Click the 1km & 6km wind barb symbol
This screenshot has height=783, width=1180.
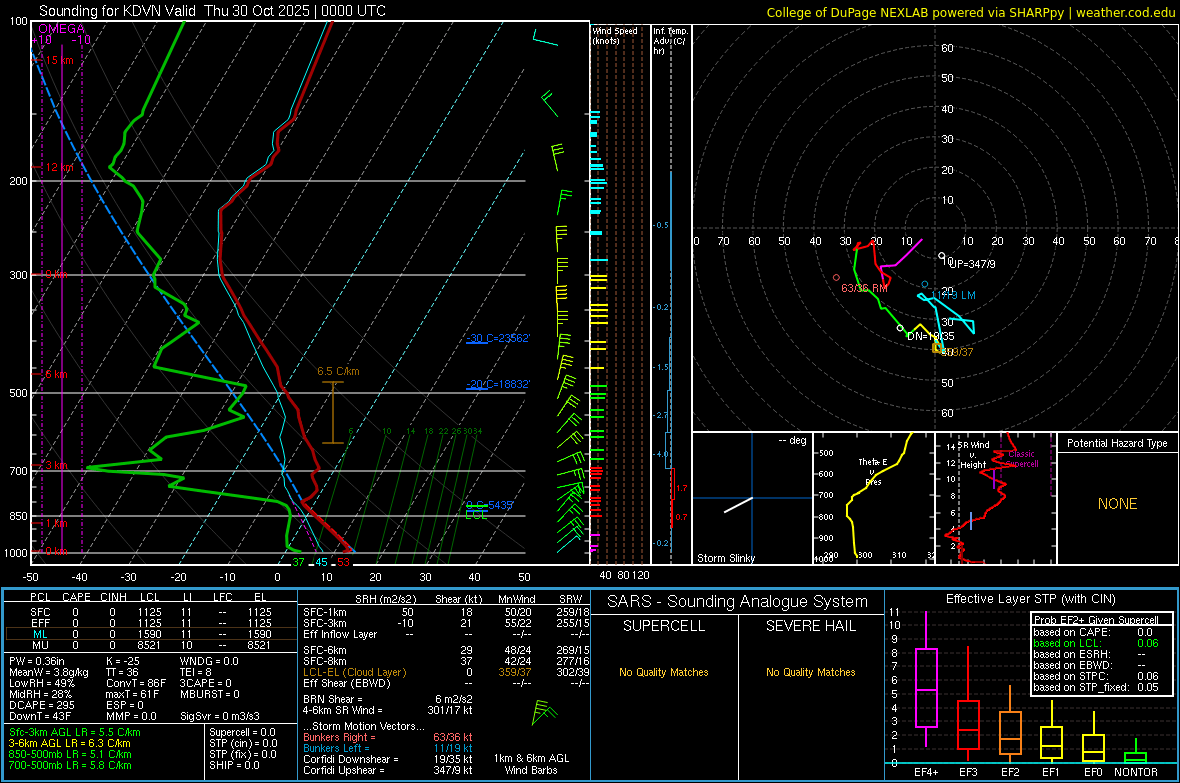click(544, 712)
